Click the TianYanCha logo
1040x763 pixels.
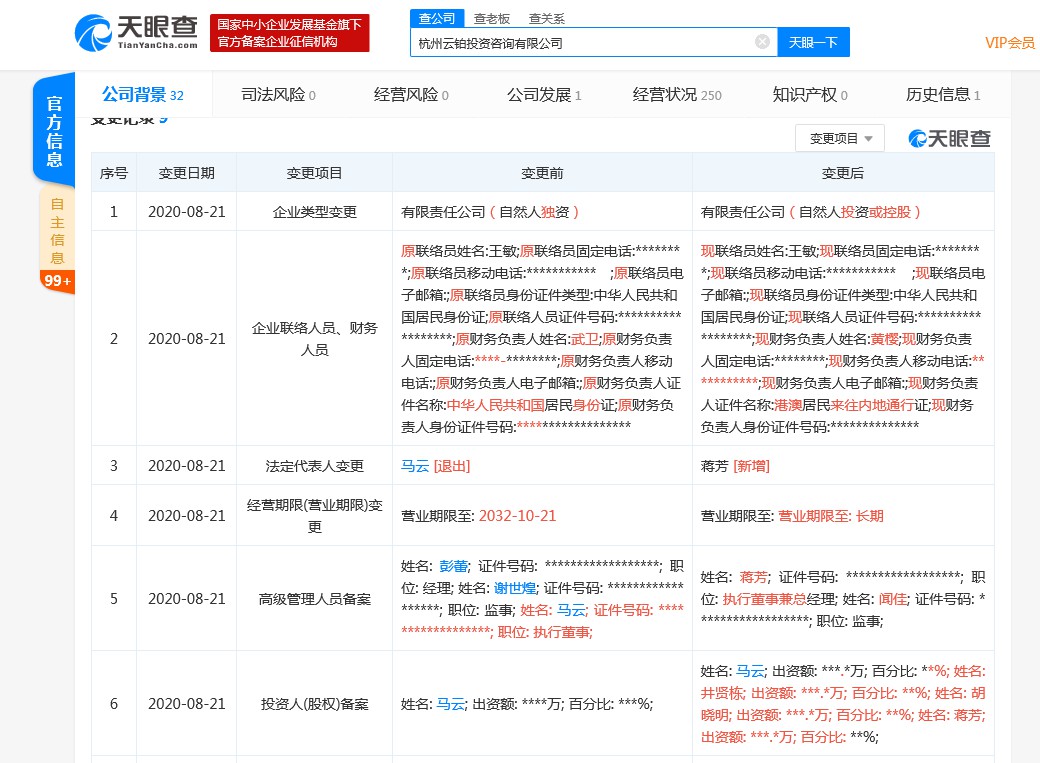[x=136, y=33]
